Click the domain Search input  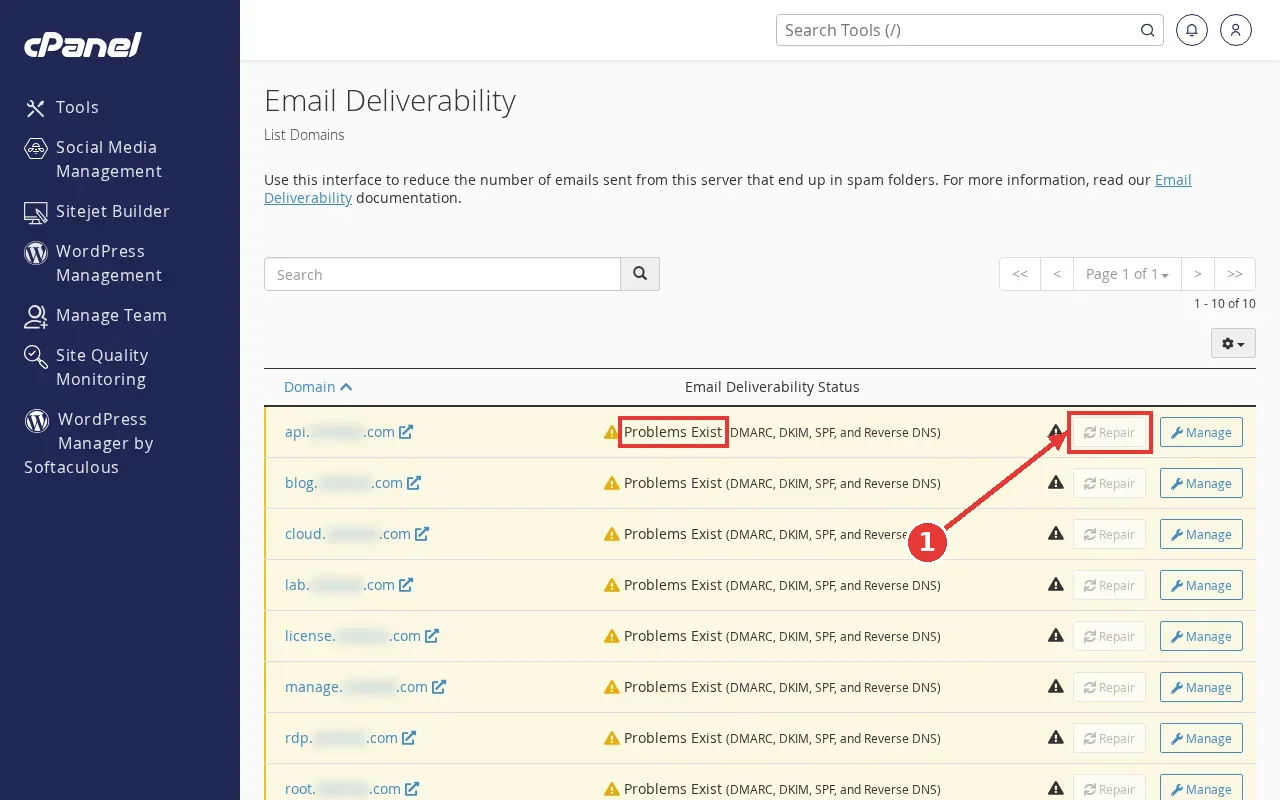click(x=442, y=274)
